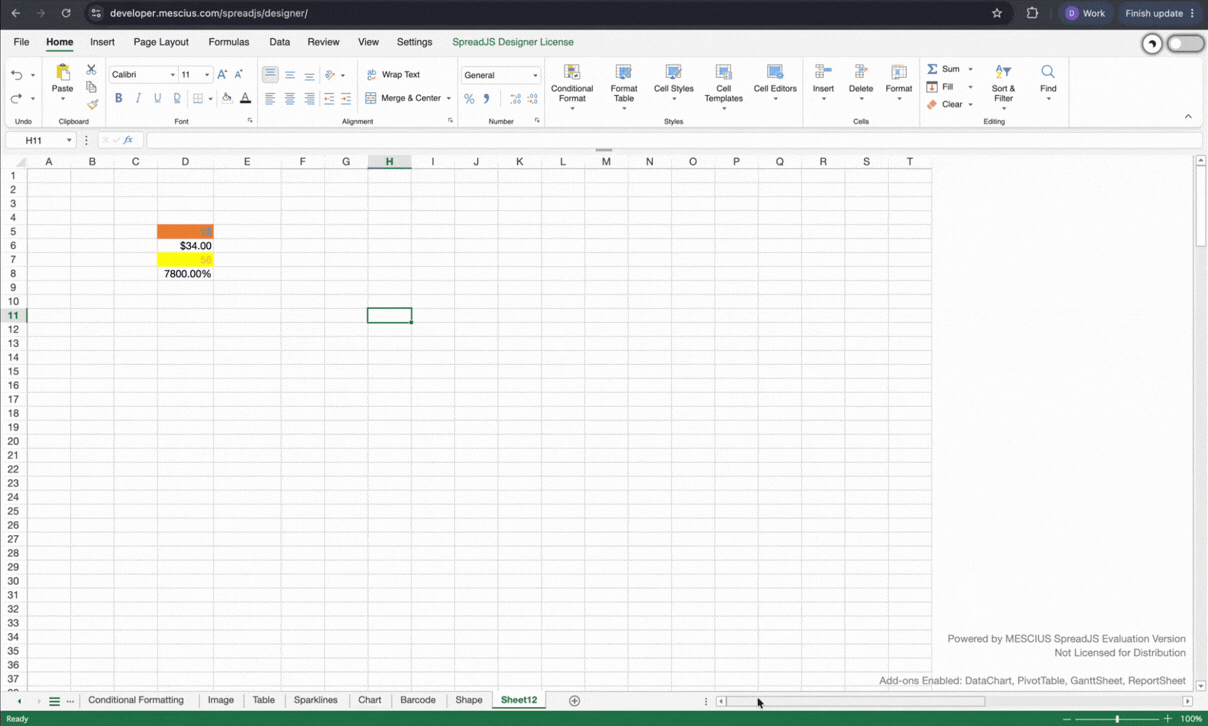Click the Wrap Text button
Viewport: 1208px width, 726px height.
tap(393, 75)
